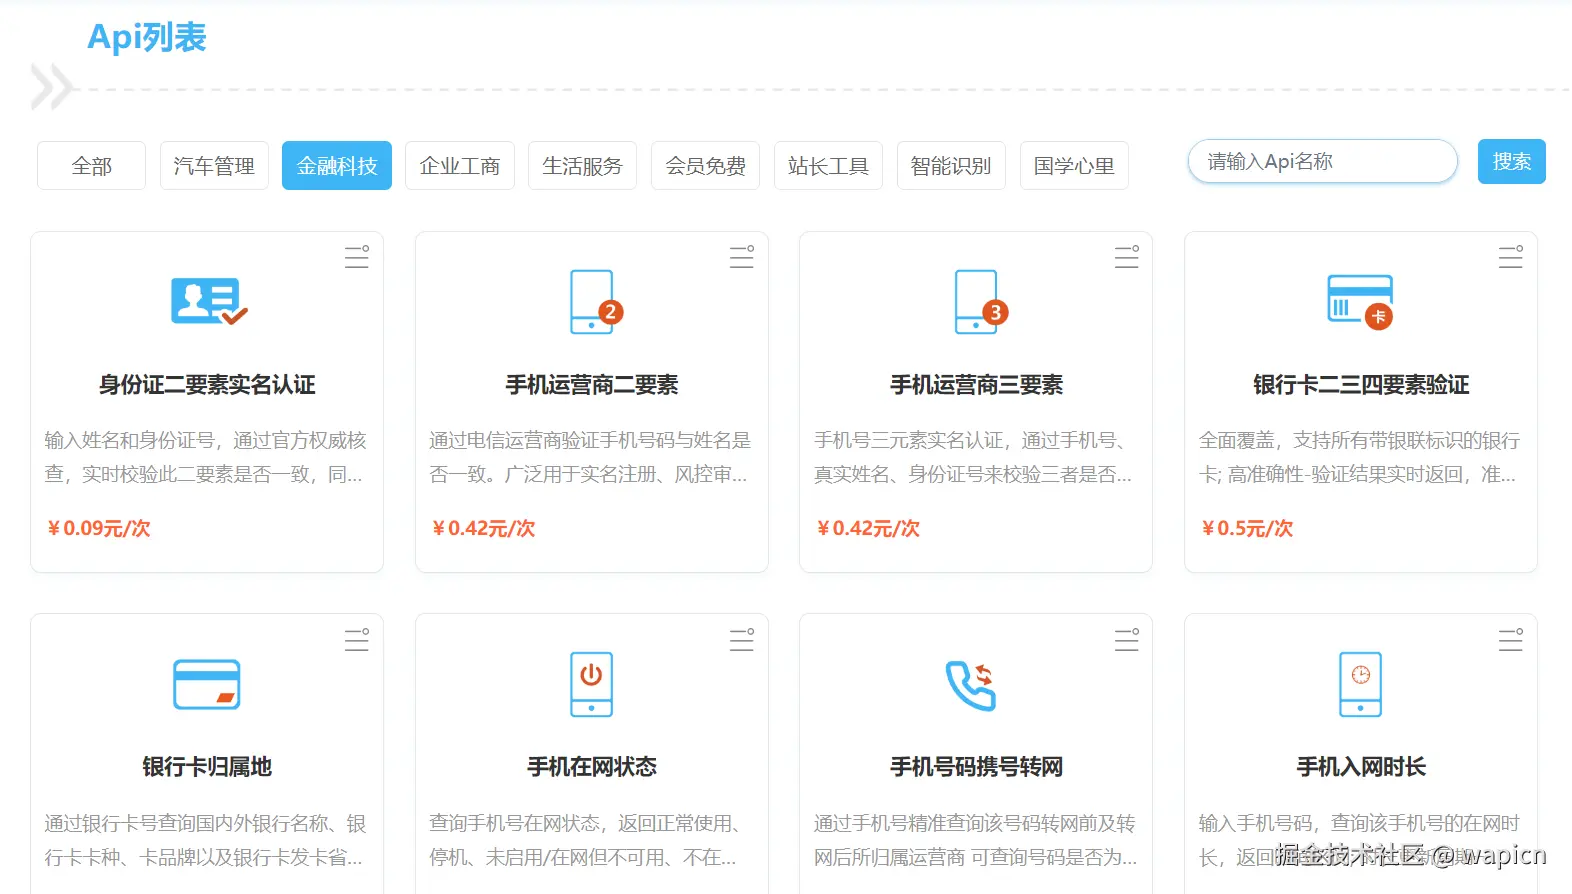
Task: Open the 手机在网状态 title
Action: 592,767
